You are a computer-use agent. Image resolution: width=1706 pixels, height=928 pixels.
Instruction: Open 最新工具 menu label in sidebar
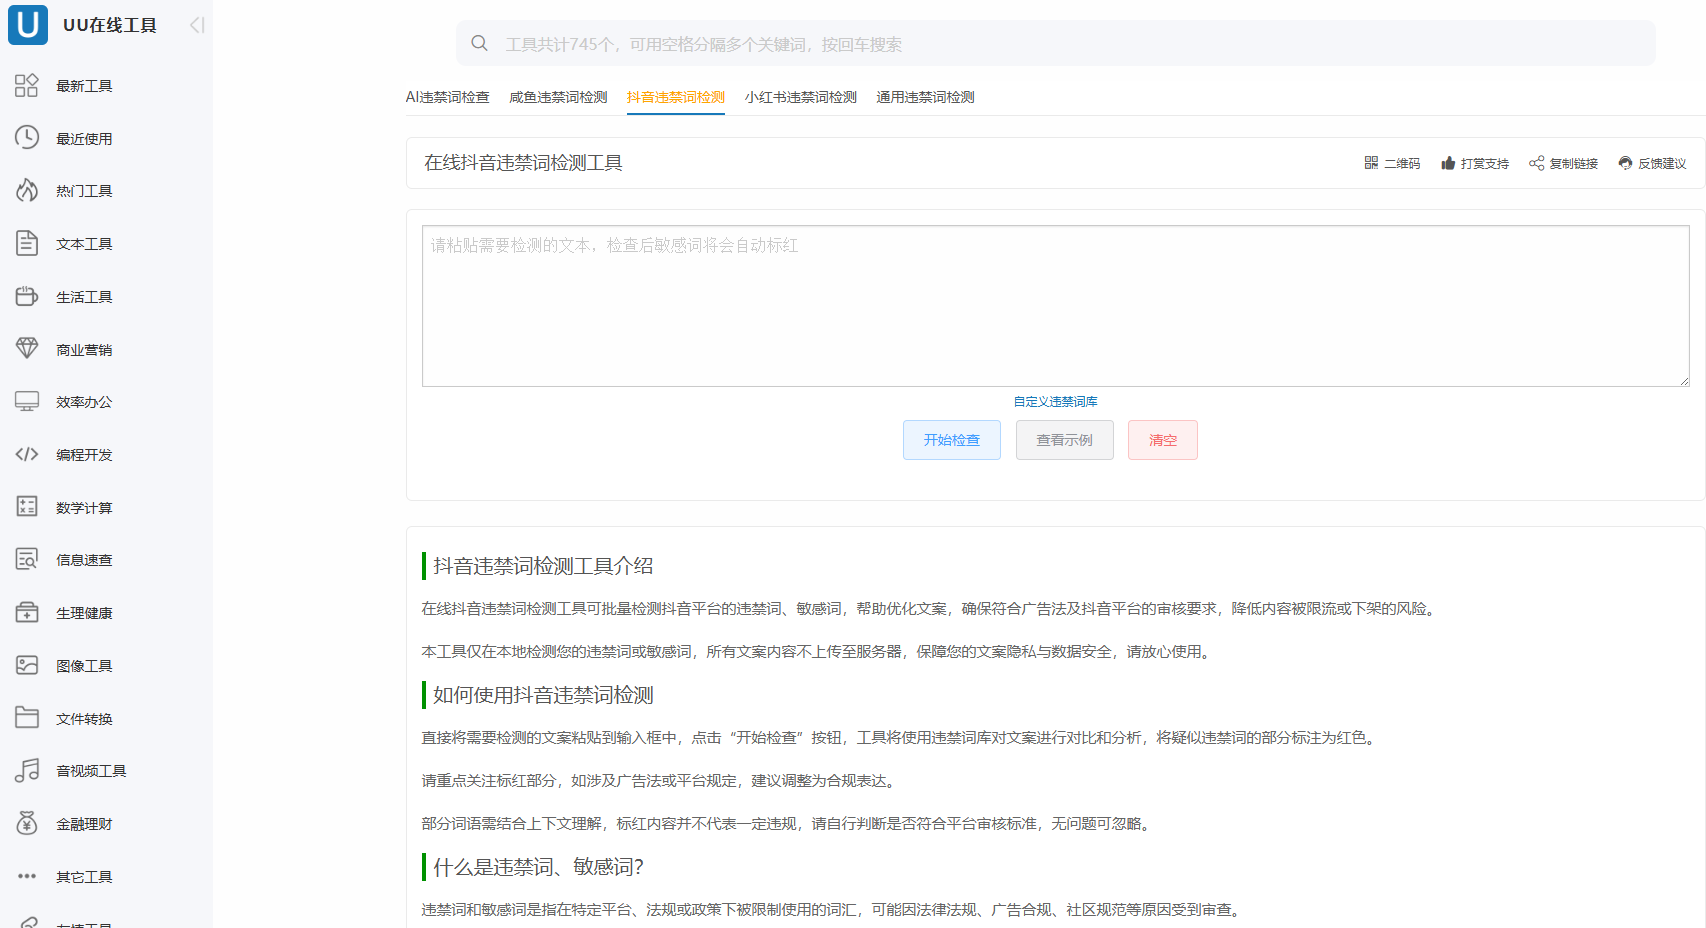point(84,86)
